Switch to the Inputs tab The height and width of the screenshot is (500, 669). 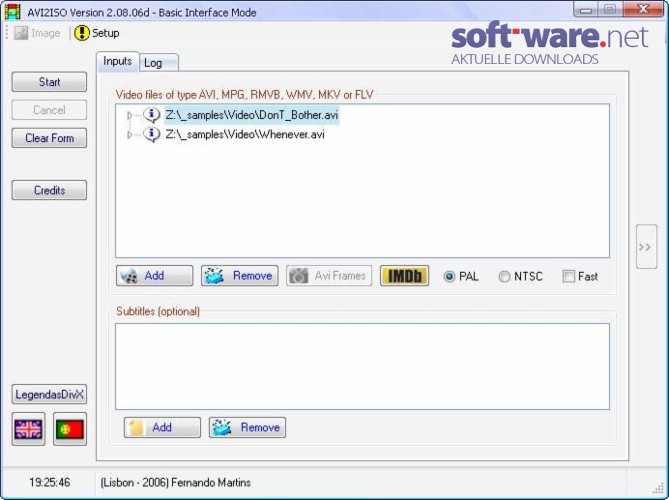click(x=117, y=62)
